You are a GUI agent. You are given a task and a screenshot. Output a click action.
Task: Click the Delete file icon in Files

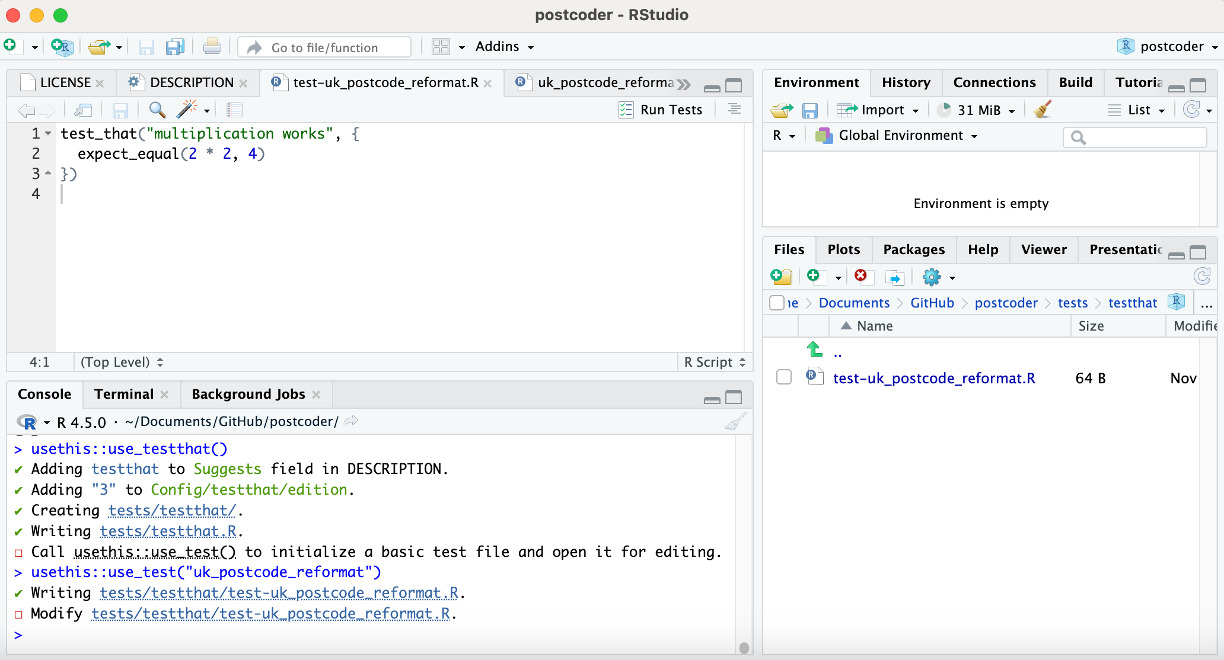click(x=862, y=277)
